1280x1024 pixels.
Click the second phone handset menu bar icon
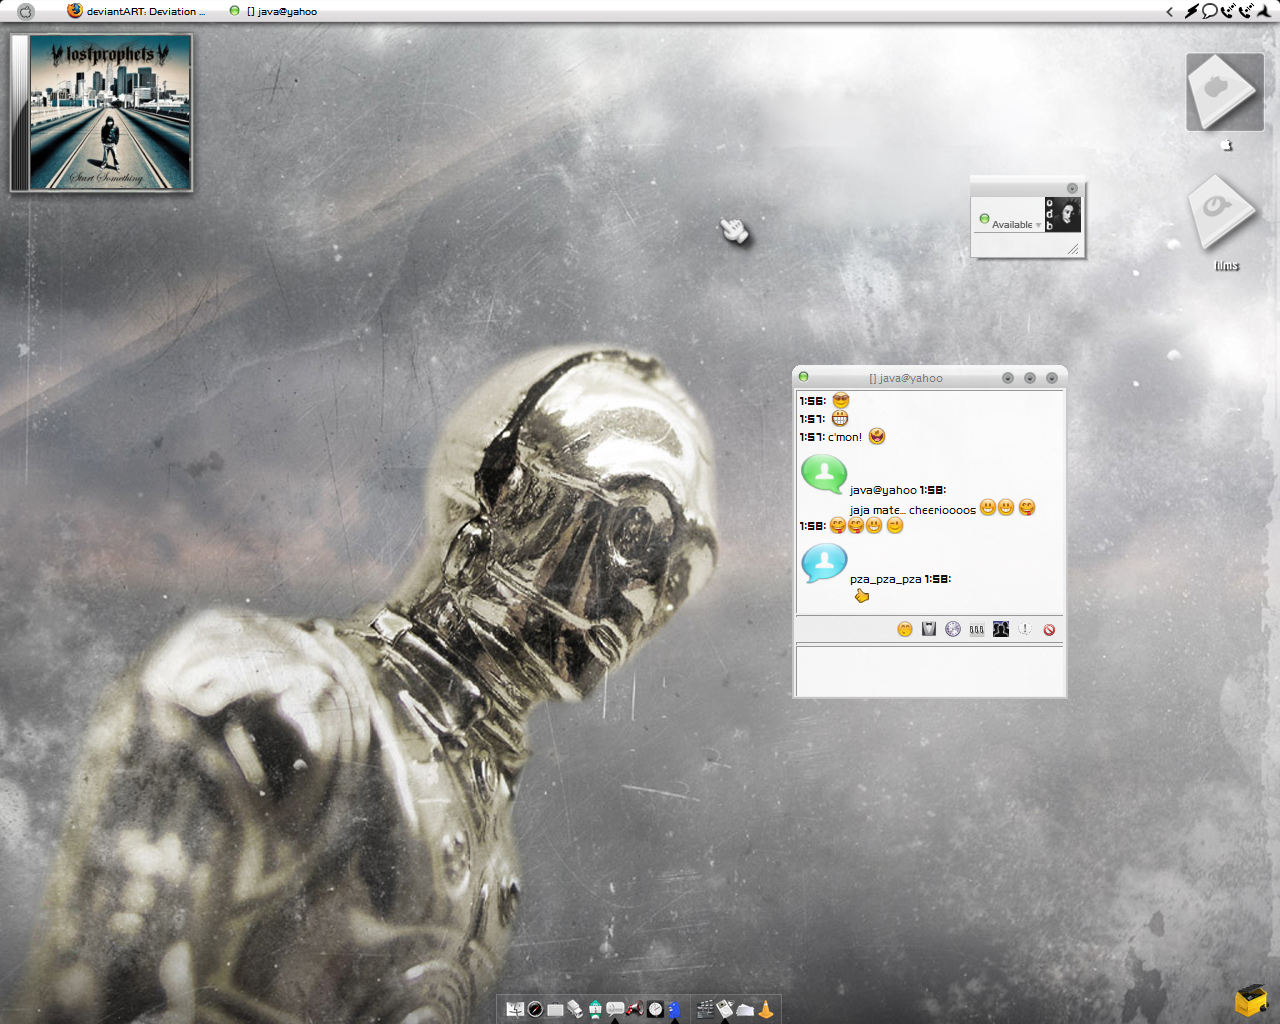pos(1246,11)
